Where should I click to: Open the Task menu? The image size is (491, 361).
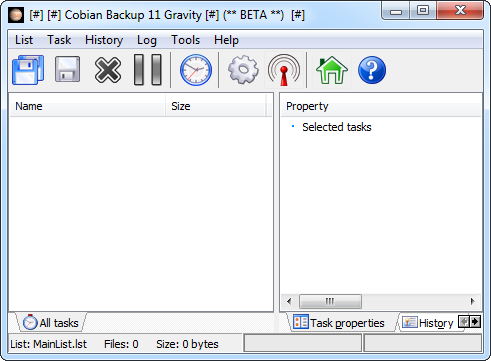(x=59, y=40)
